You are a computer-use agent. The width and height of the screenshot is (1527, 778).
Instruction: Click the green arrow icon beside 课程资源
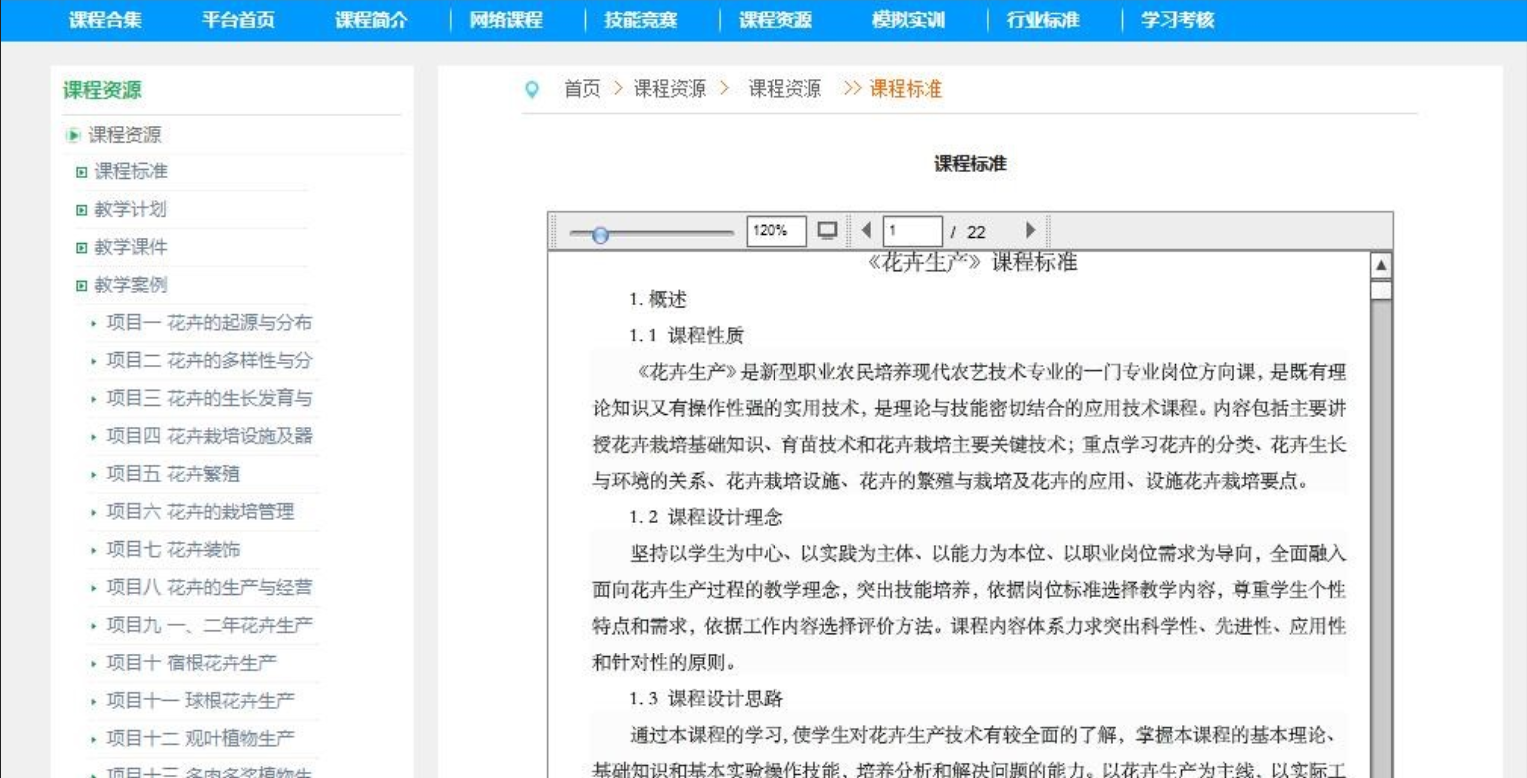tap(73, 135)
